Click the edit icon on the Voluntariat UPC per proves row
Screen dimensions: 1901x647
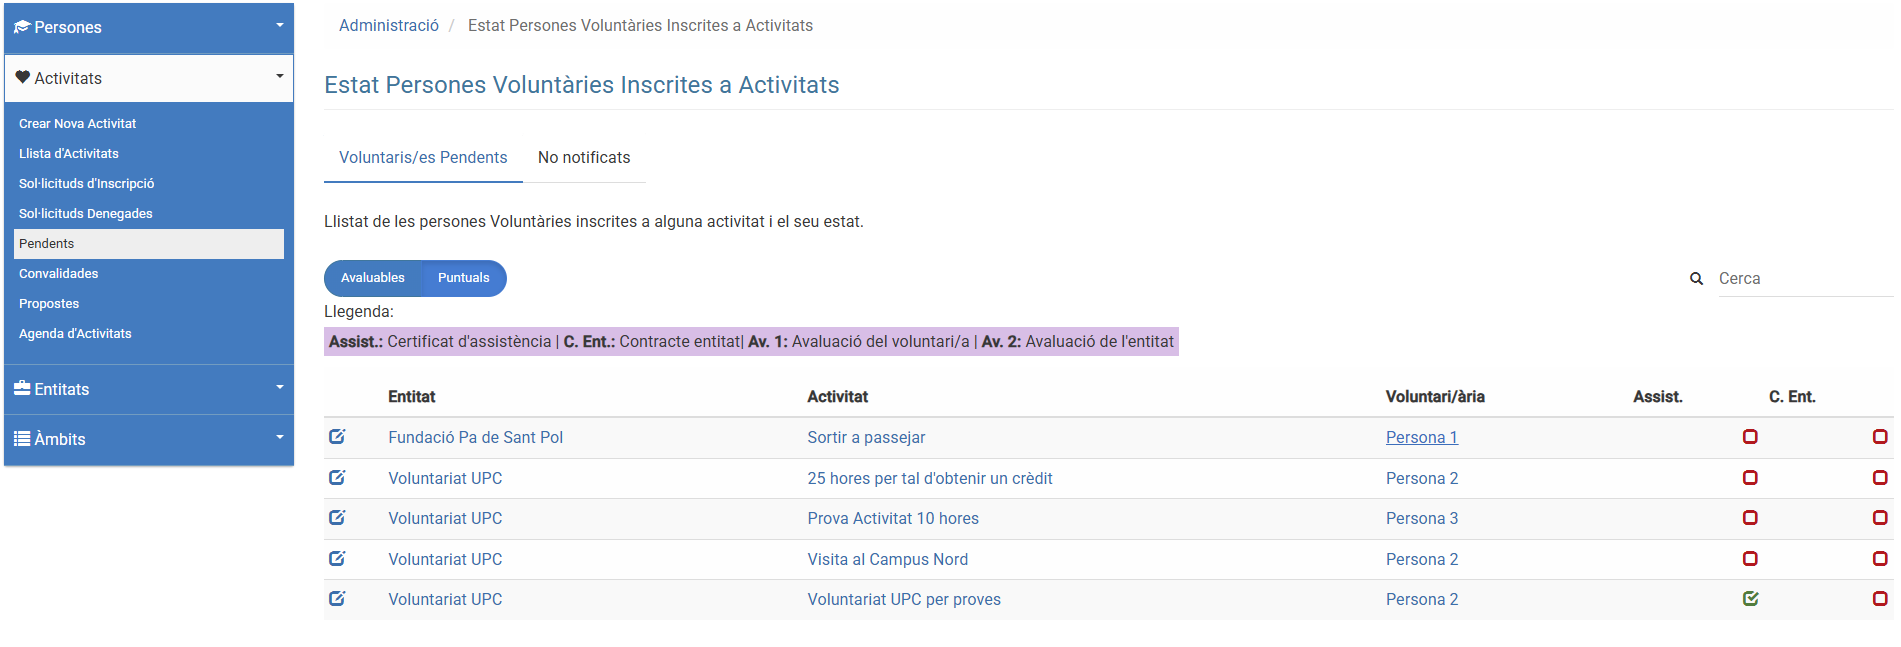pos(338,599)
